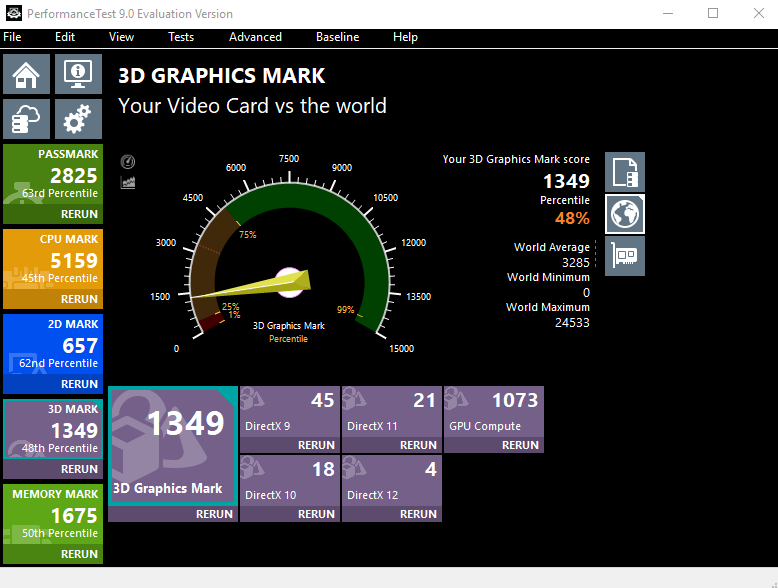The height and width of the screenshot is (588, 778).
Task: Open the System Information monitor icon
Action: click(78, 74)
